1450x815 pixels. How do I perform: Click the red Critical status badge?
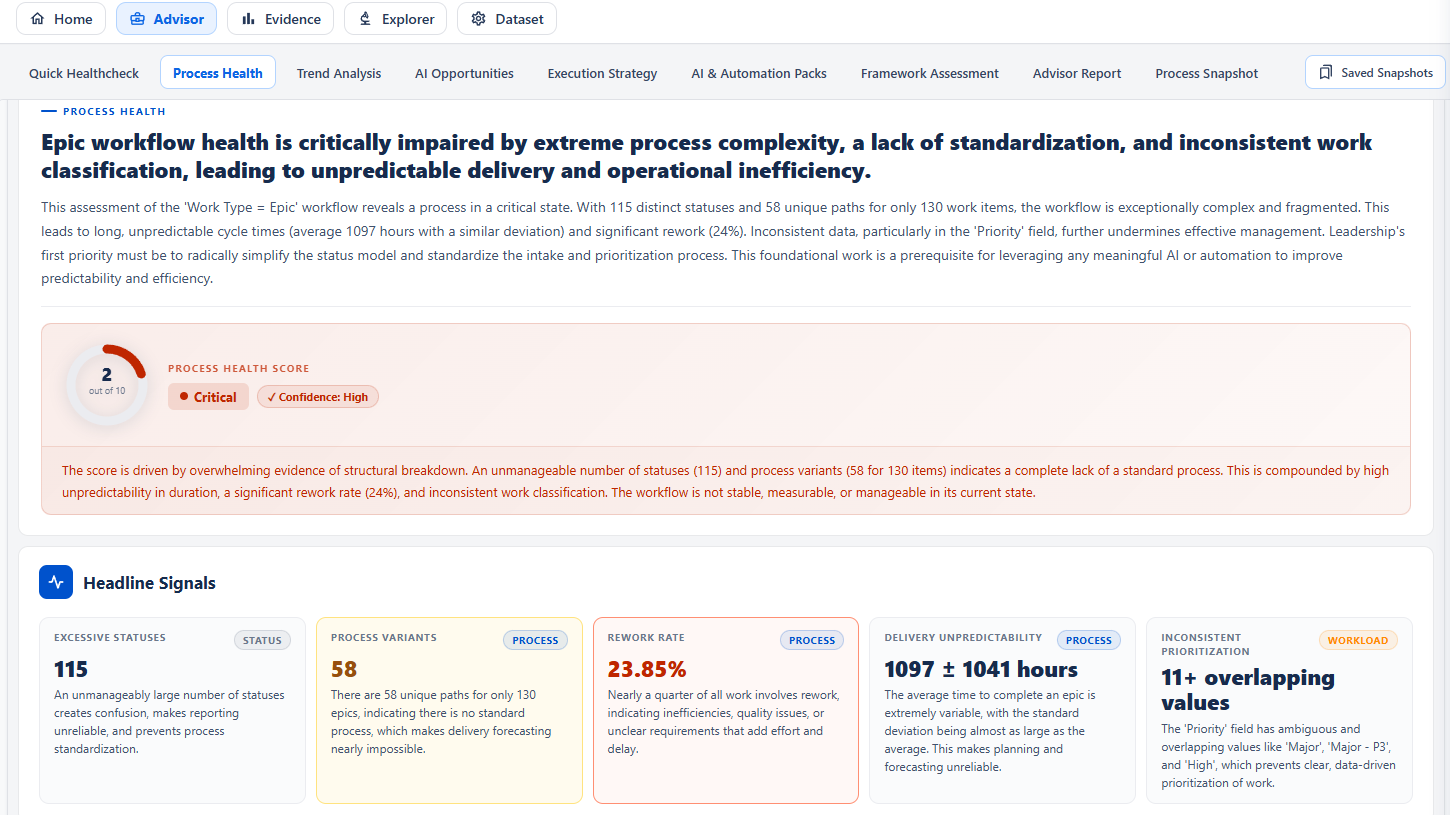coord(208,396)
